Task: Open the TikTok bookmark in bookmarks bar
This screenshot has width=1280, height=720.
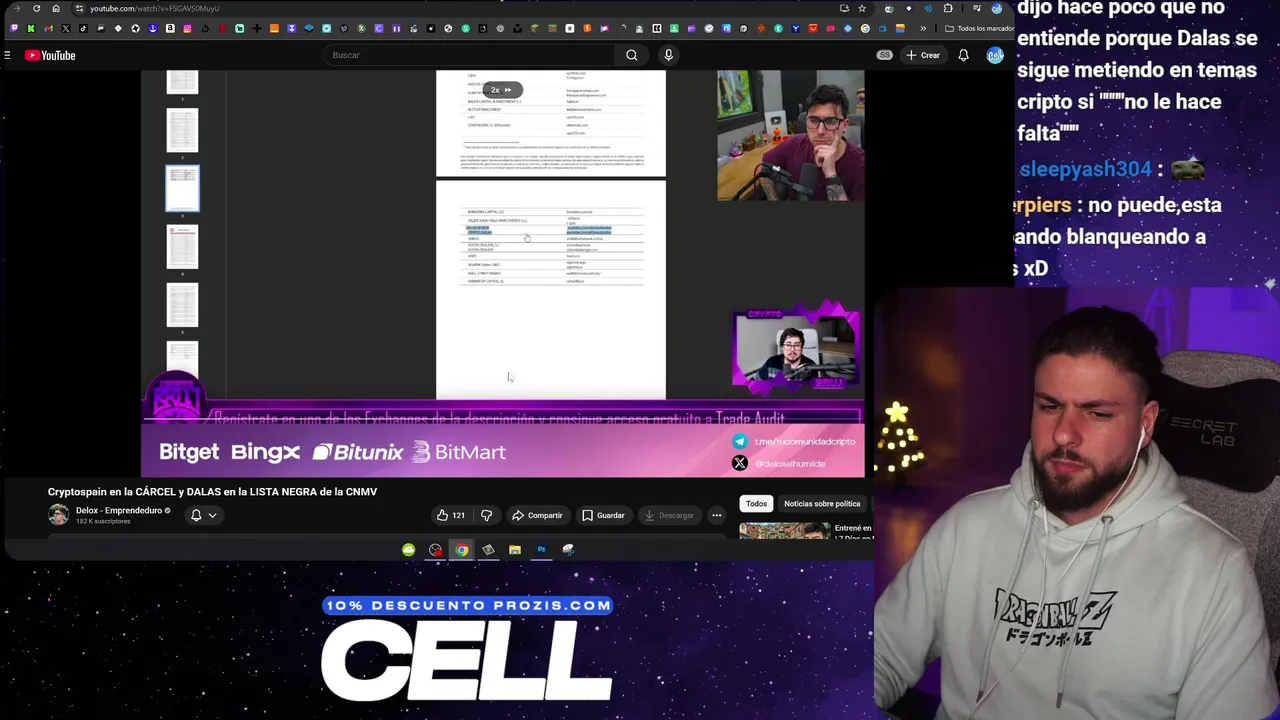Action: pos(83,28)
